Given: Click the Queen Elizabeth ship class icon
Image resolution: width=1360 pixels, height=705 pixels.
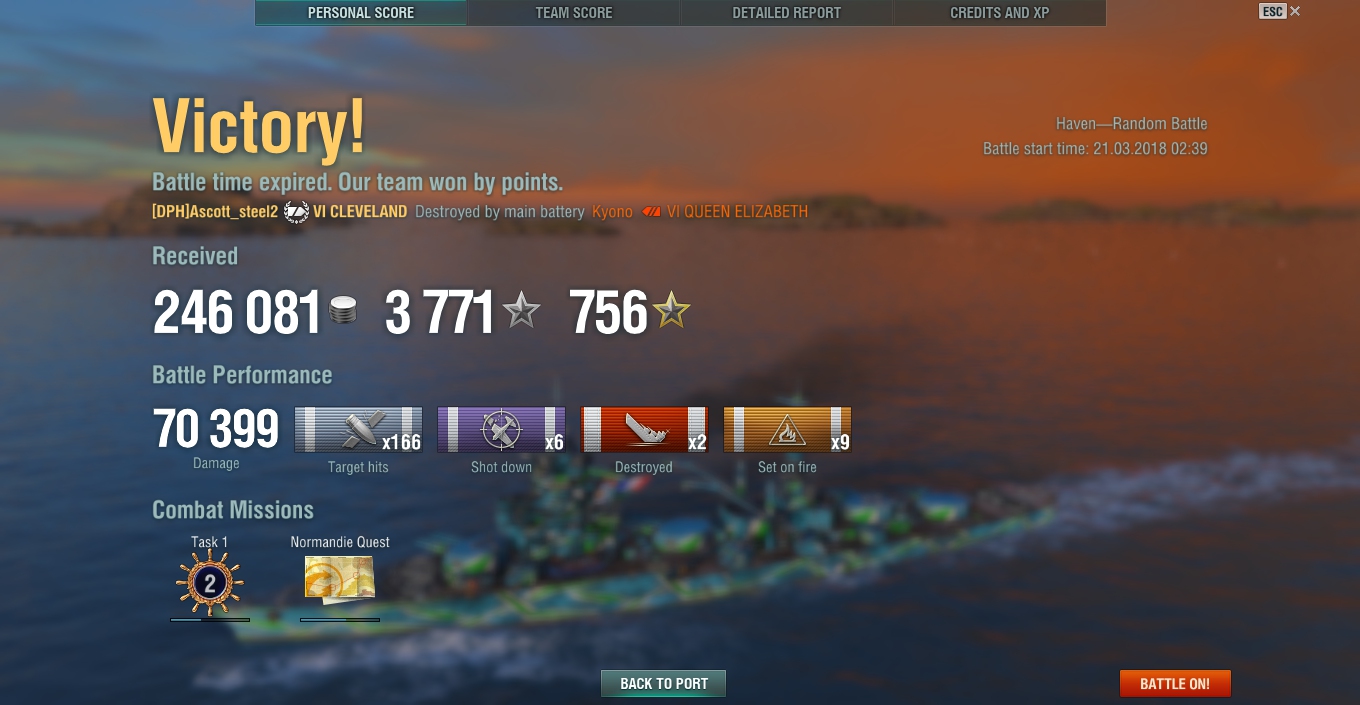Looking at the screenshot, I should click(x=651, y=212).
